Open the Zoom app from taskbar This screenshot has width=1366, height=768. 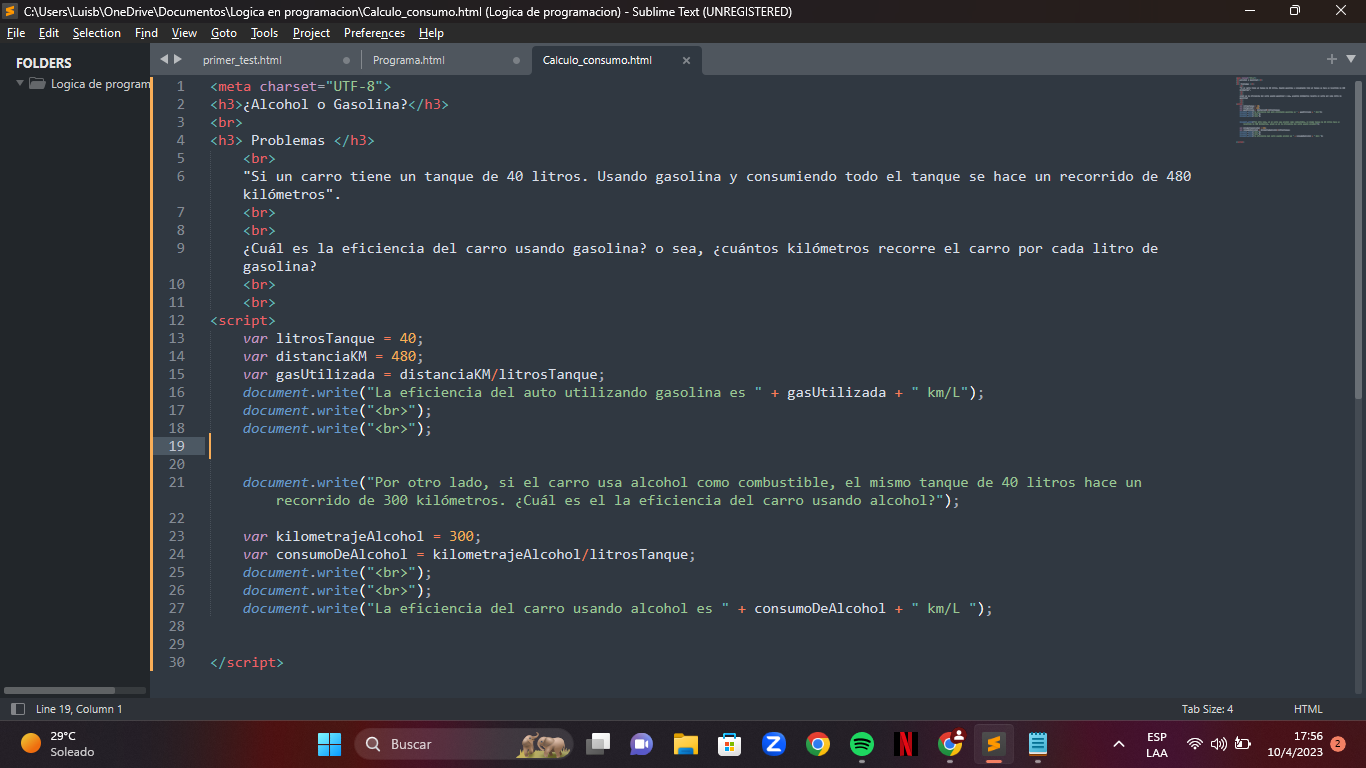(773, 744)
